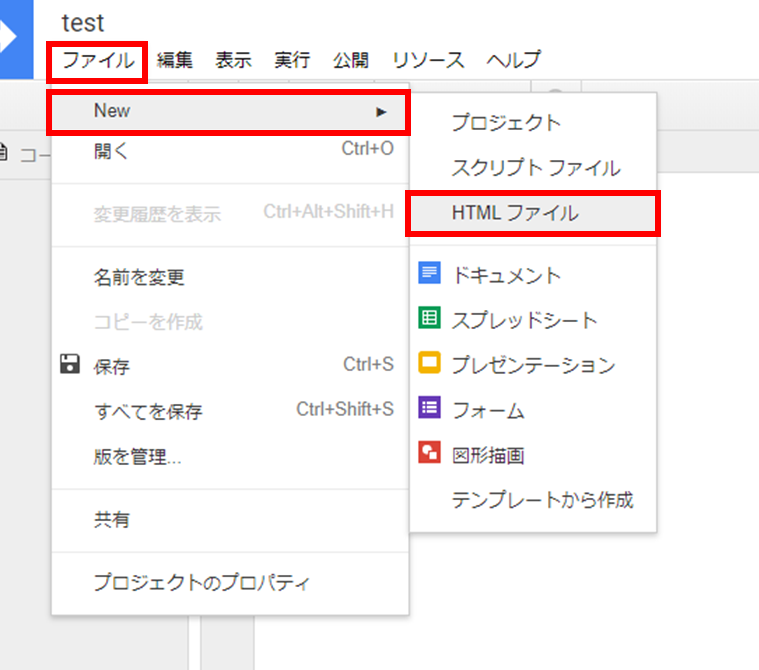
Task: Choose ドキュメント label in New submenu
Action: (x=506, y=275)
